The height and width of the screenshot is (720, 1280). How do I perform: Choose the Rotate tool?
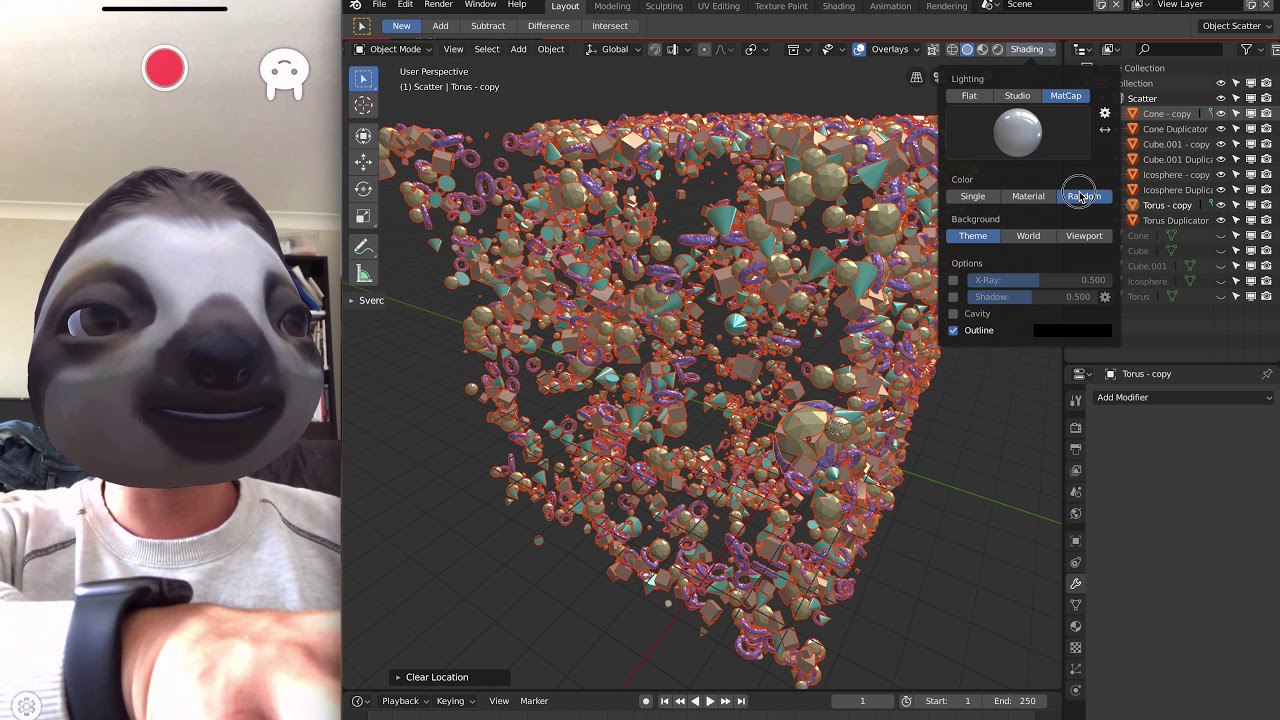pos(363,189)
